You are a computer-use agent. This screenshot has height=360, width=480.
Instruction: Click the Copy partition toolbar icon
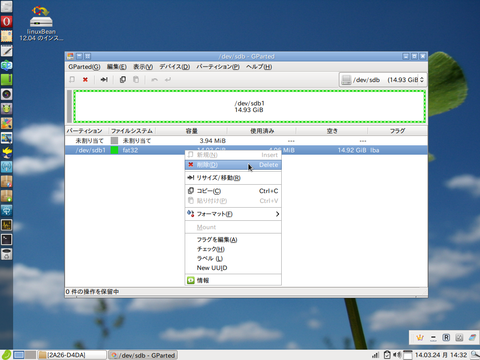[123, 80]
